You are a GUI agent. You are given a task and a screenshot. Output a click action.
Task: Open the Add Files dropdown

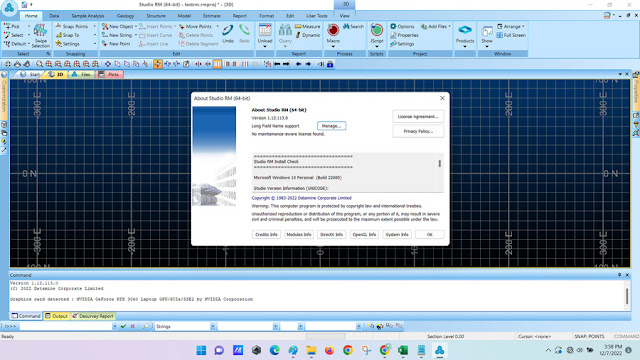tap(436, 26)
